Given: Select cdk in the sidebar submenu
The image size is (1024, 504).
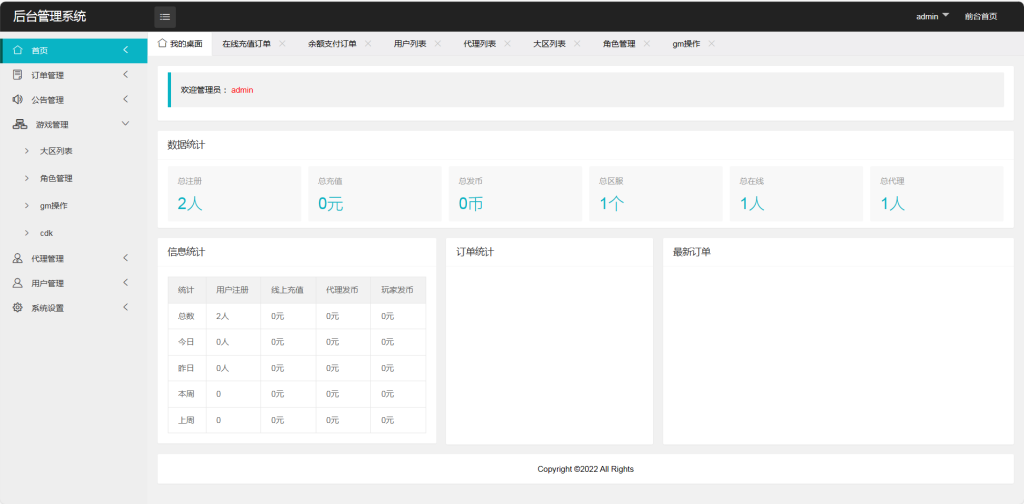Looking at the screenshot, I should [46, 232].
